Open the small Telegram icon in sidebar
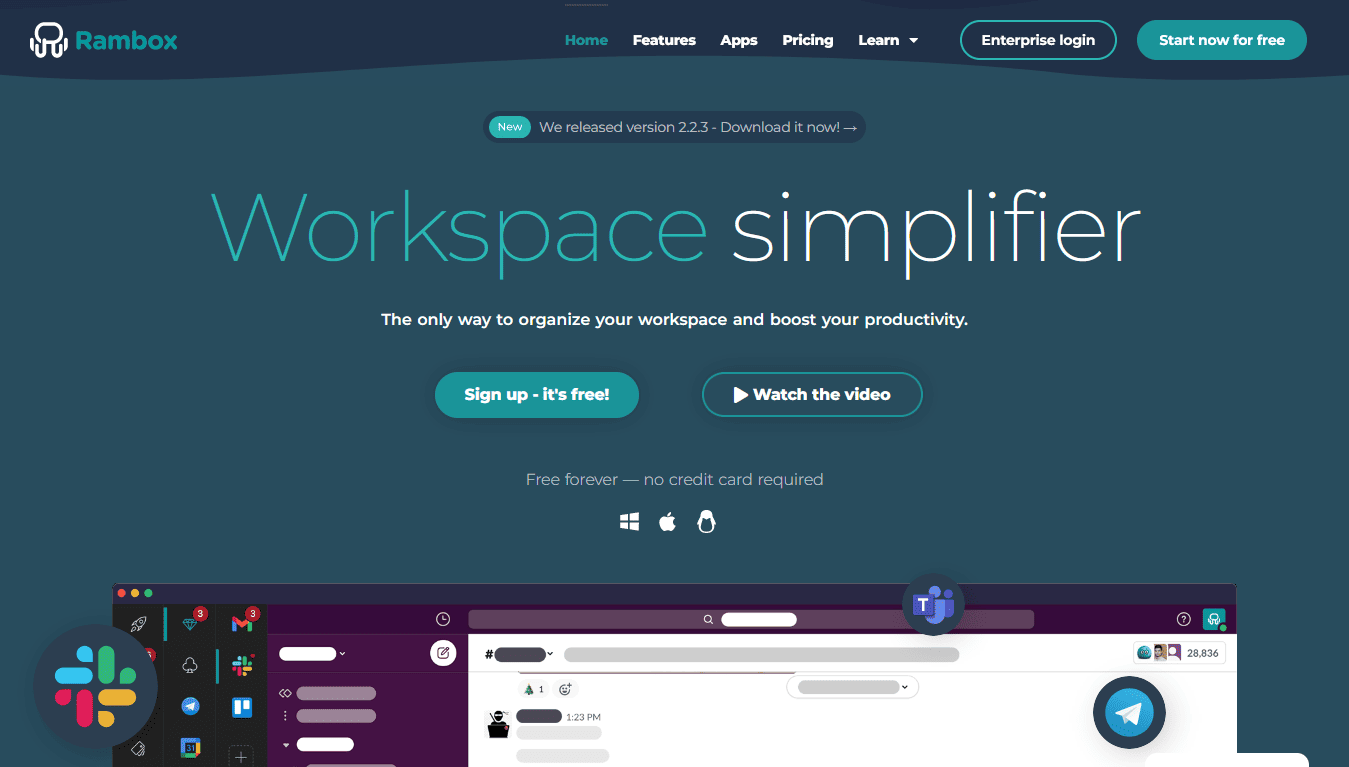 coord(190,706)
